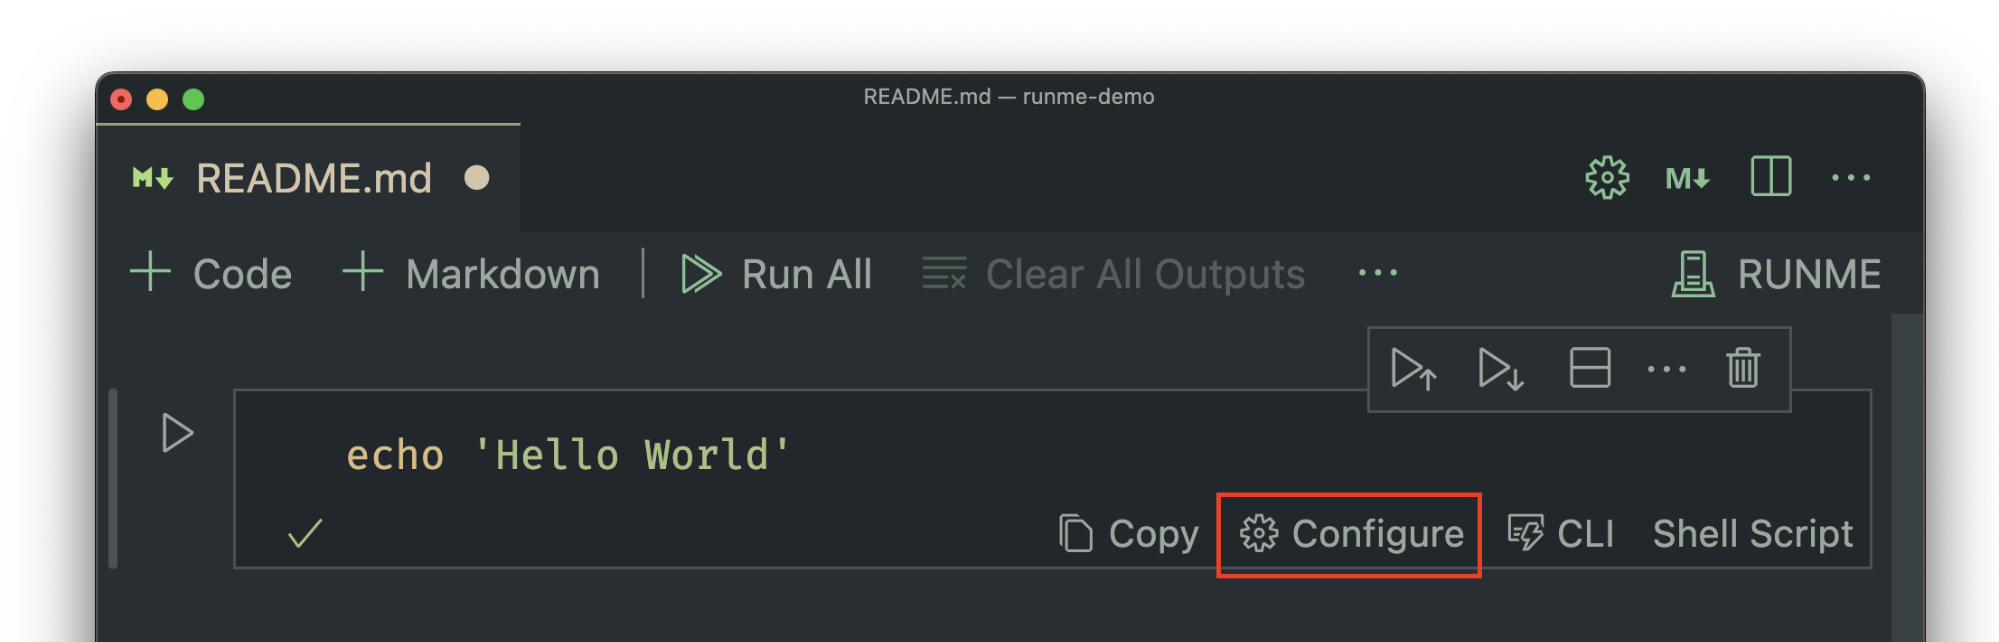Add a new Code cell
The height and width of the screenshot is (642, 1999).
pos(211,273)
